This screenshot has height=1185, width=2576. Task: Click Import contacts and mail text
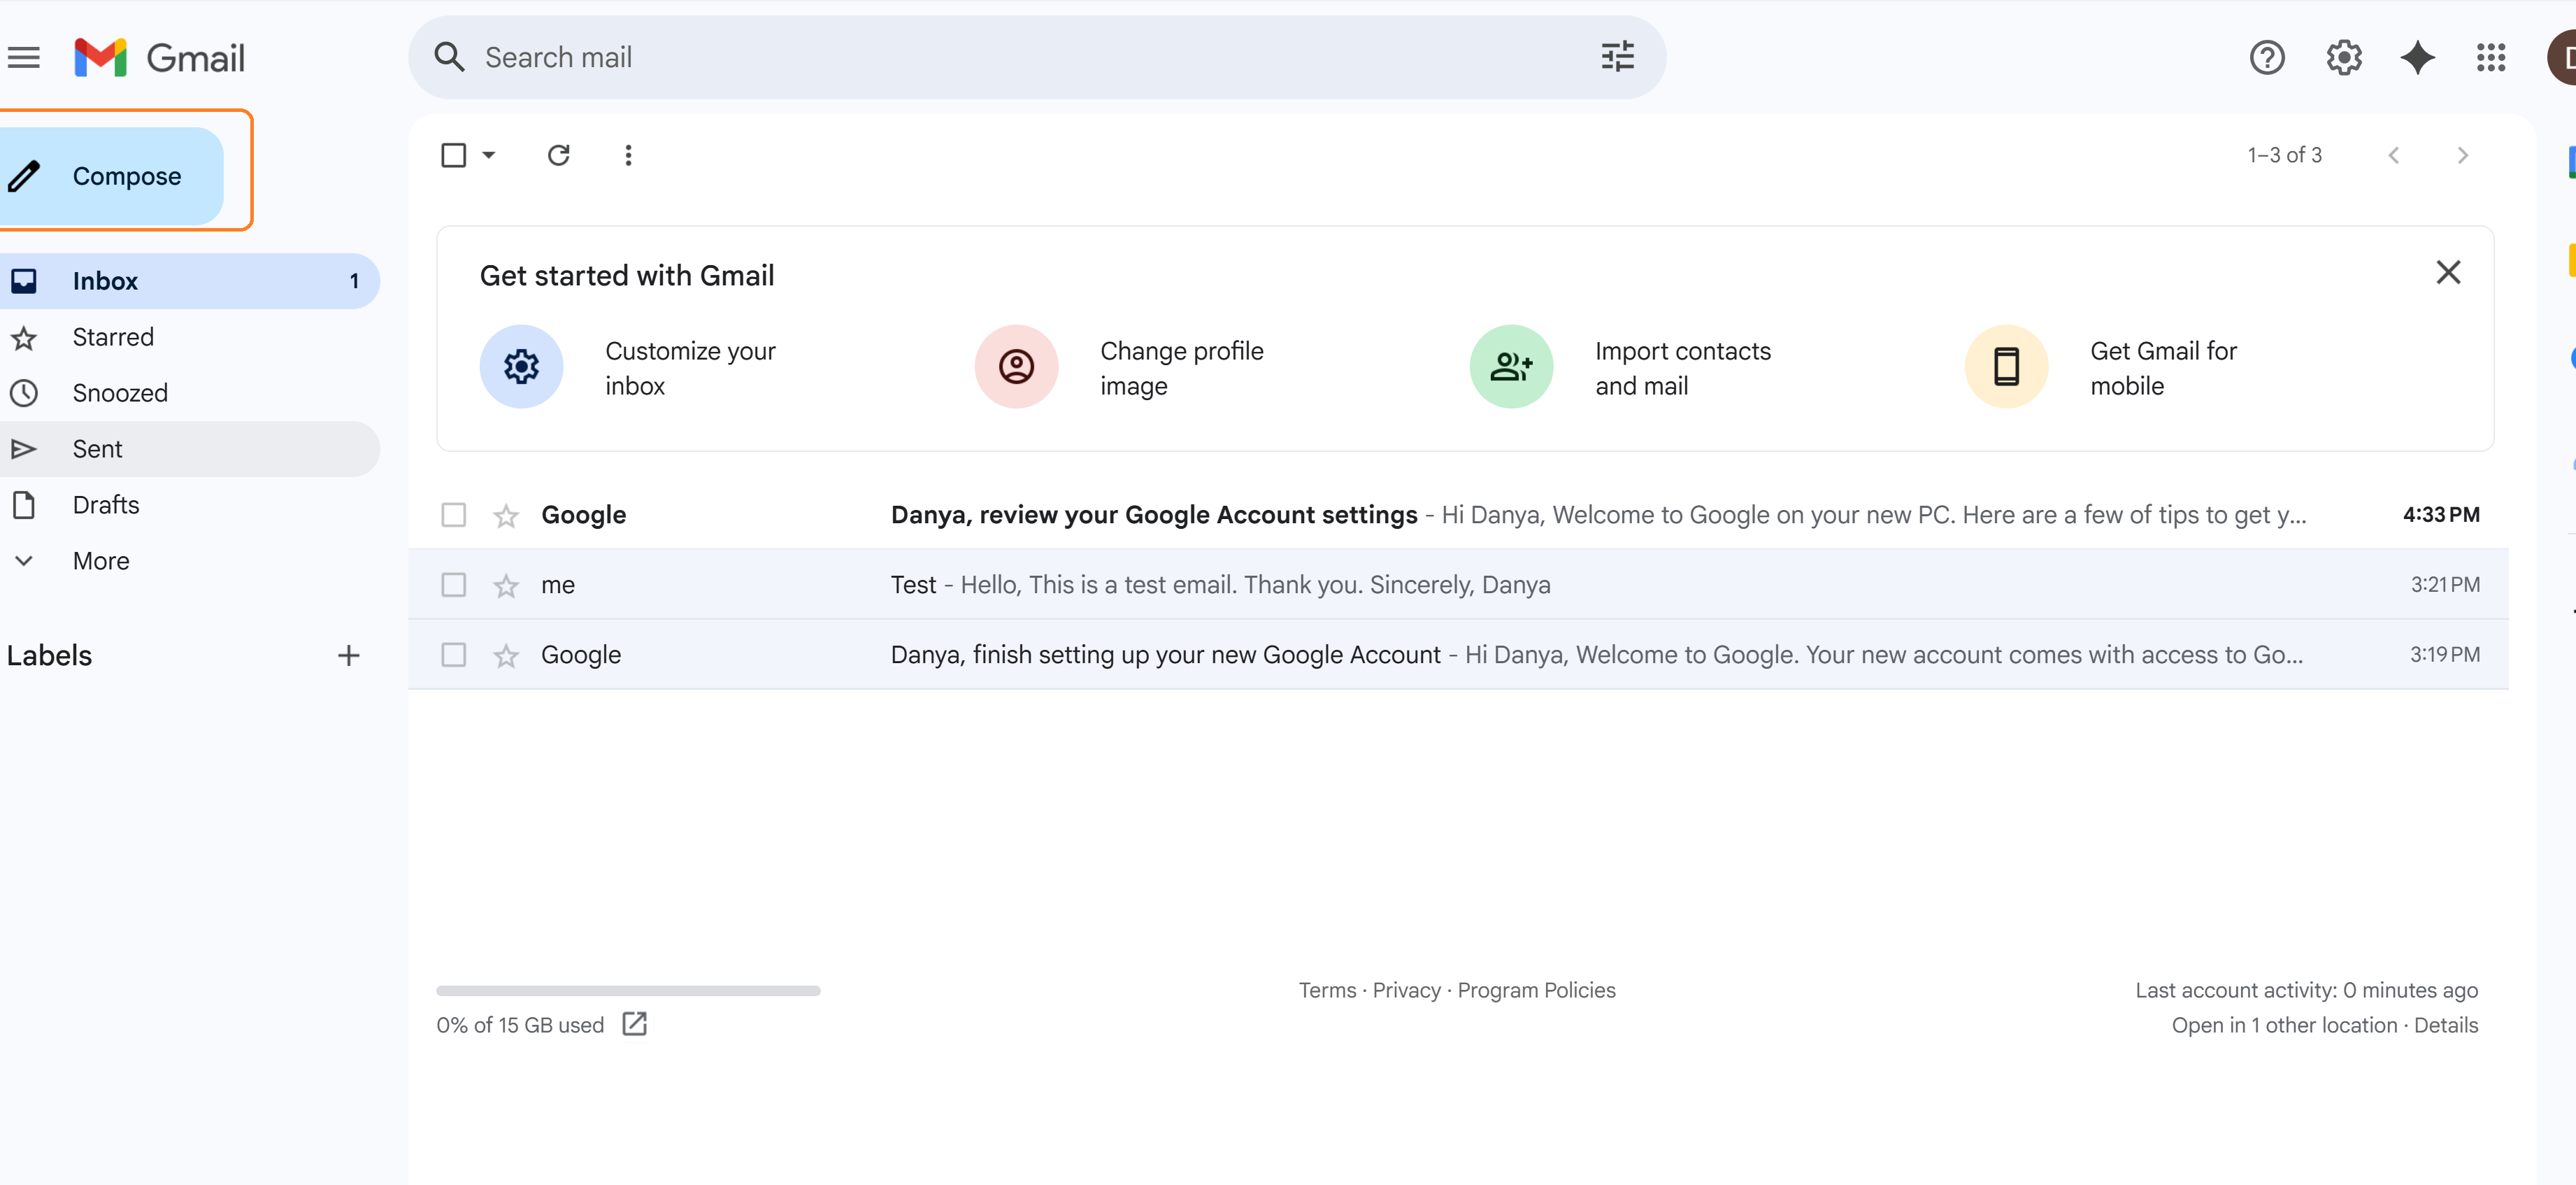point(1682,368)
